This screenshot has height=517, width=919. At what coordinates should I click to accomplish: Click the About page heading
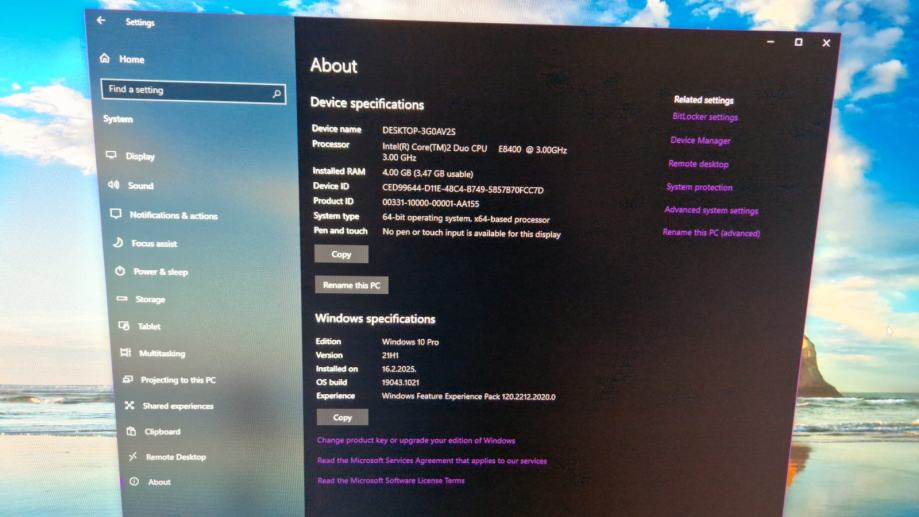coord(333,65)
